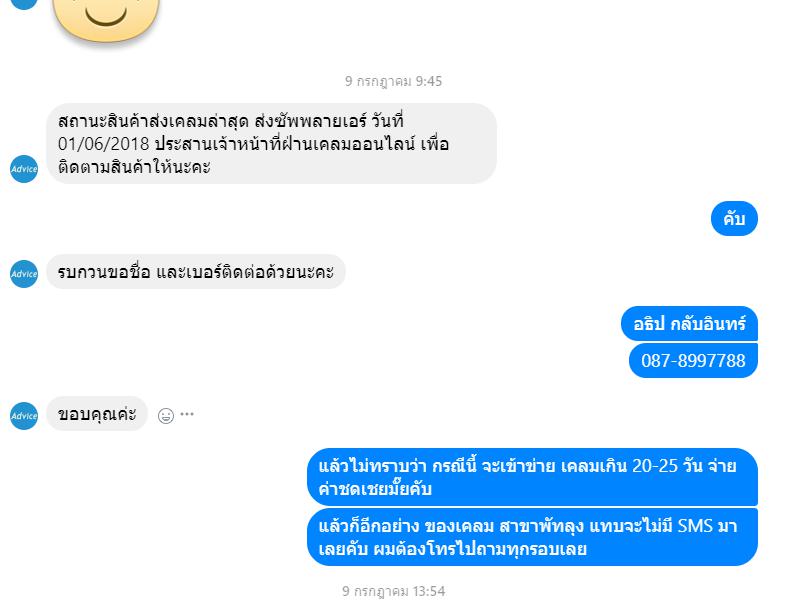Select the 9 กรกฎาคม 13:54 timestamp
This screenshot has height=610, width=788.
click(393, 591)
